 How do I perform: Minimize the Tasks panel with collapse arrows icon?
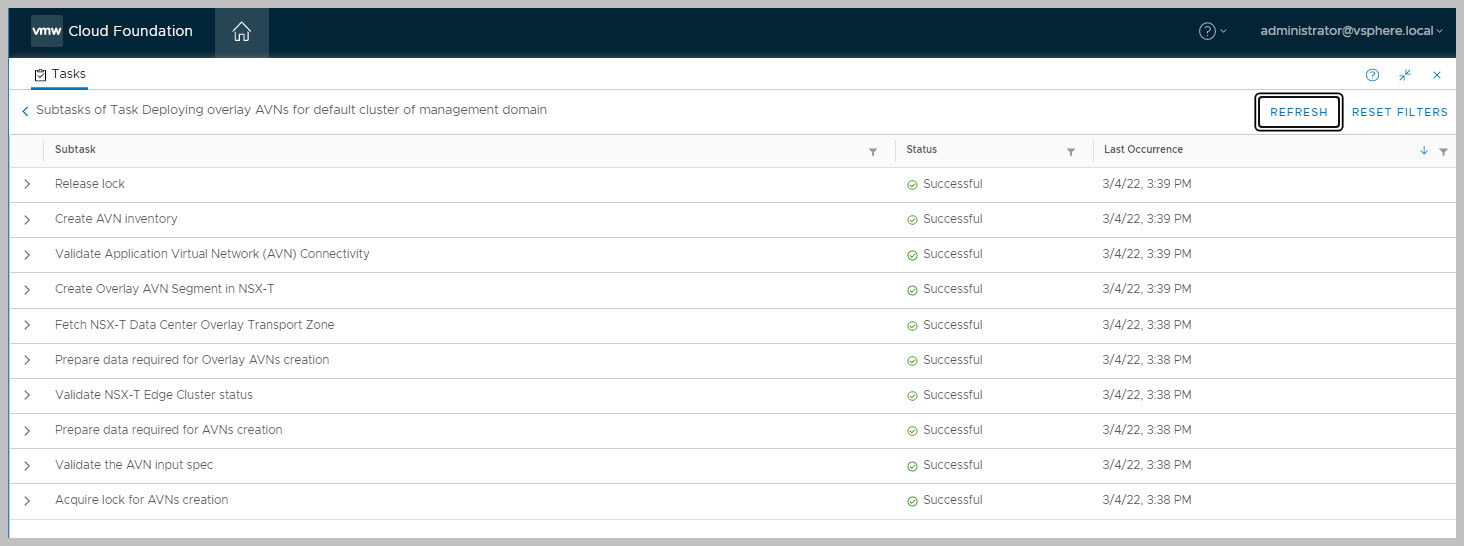[x=1405, y=75]
